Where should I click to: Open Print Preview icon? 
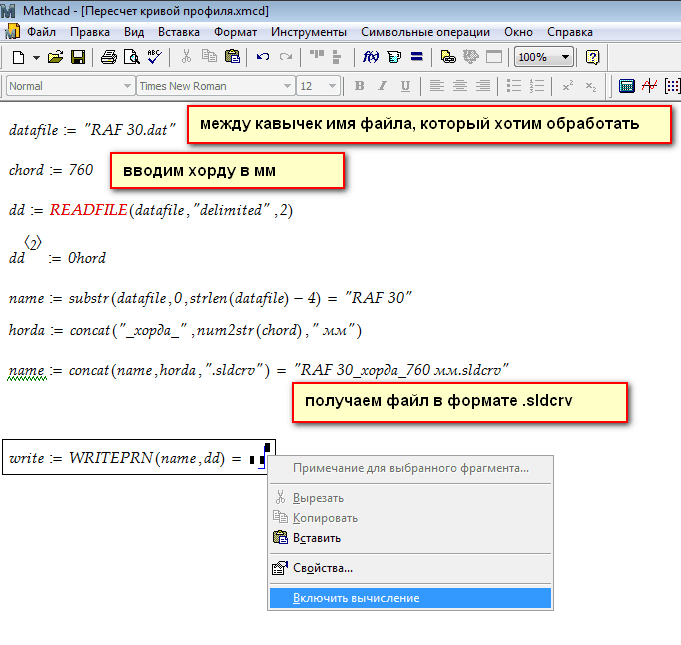point(131,57)
